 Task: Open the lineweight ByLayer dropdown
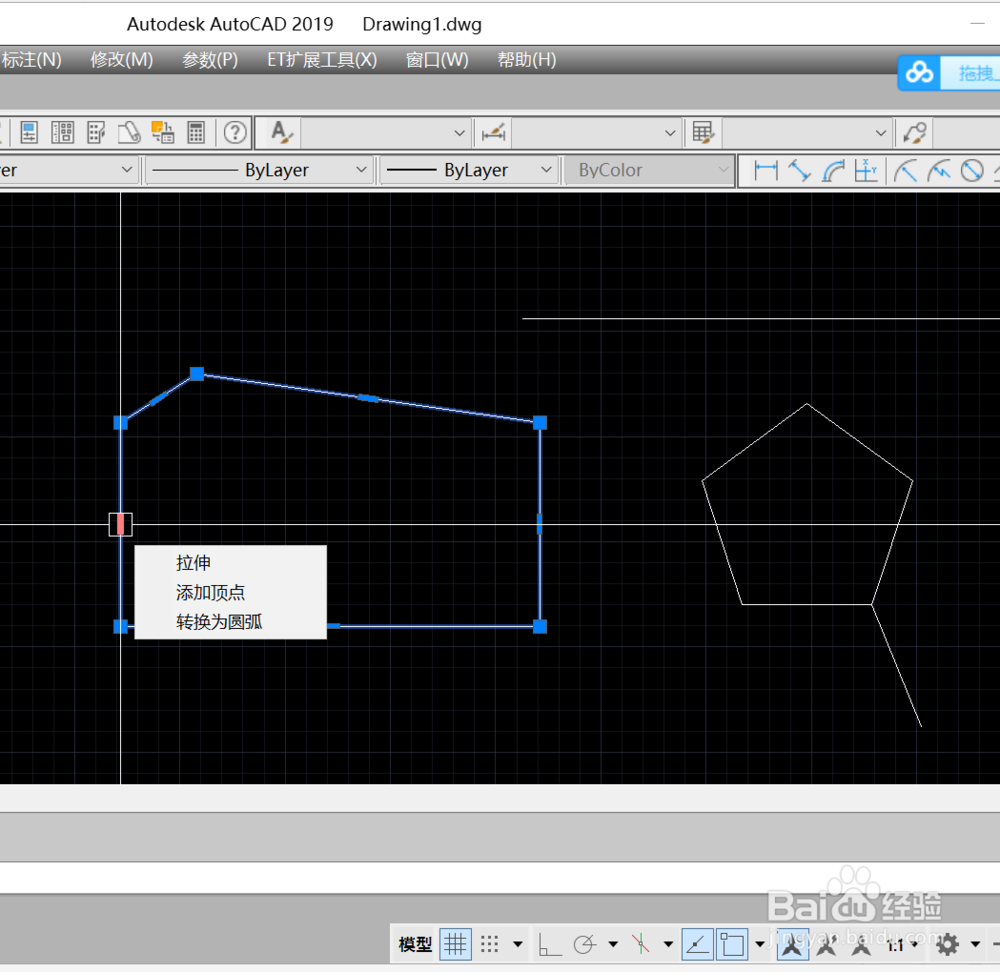click(469, 170)
